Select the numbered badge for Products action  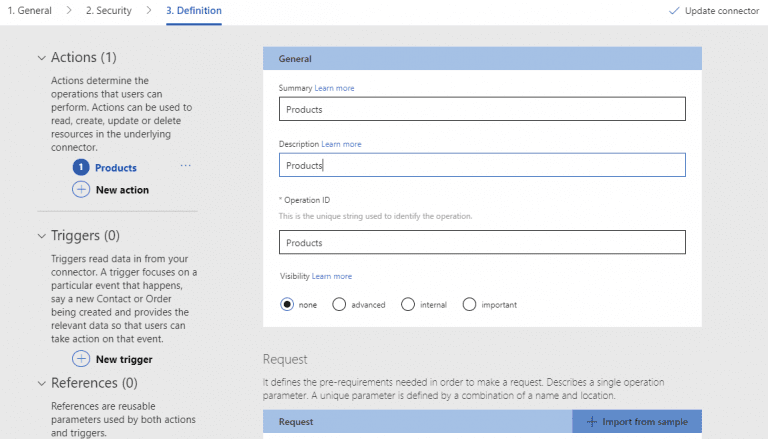[81, 167]
